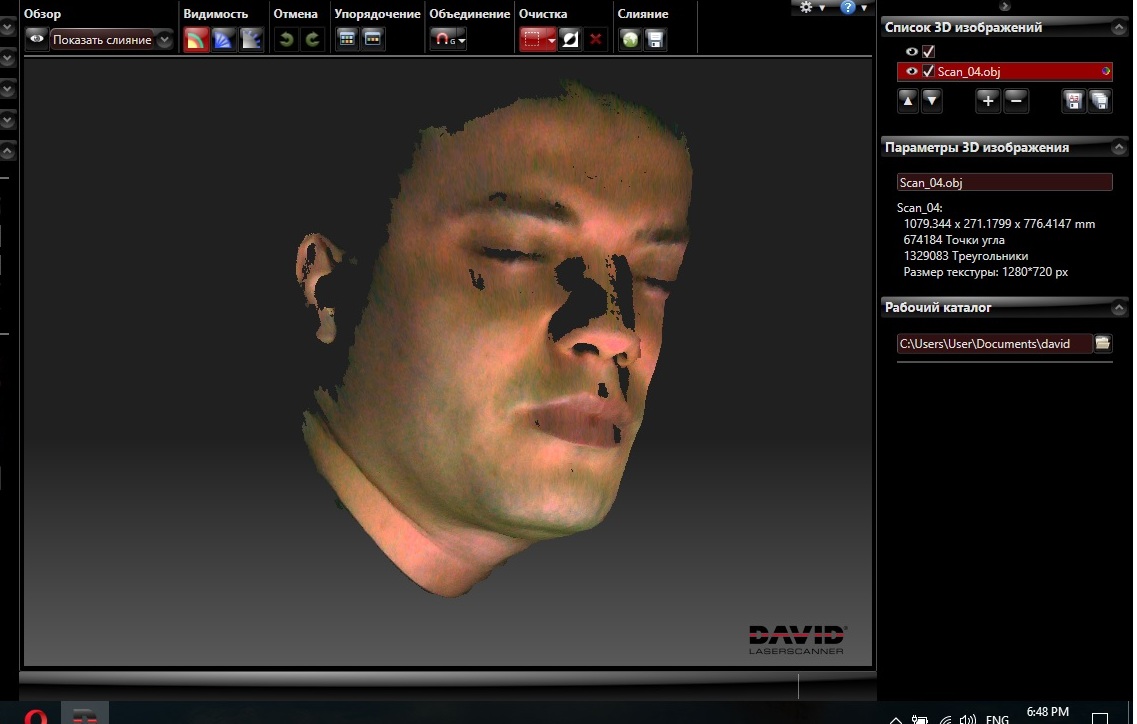This screenshot has height=724, width=1137.
Task: Click the green globe fuse icon under Слияние
Action: coord(630,40)
